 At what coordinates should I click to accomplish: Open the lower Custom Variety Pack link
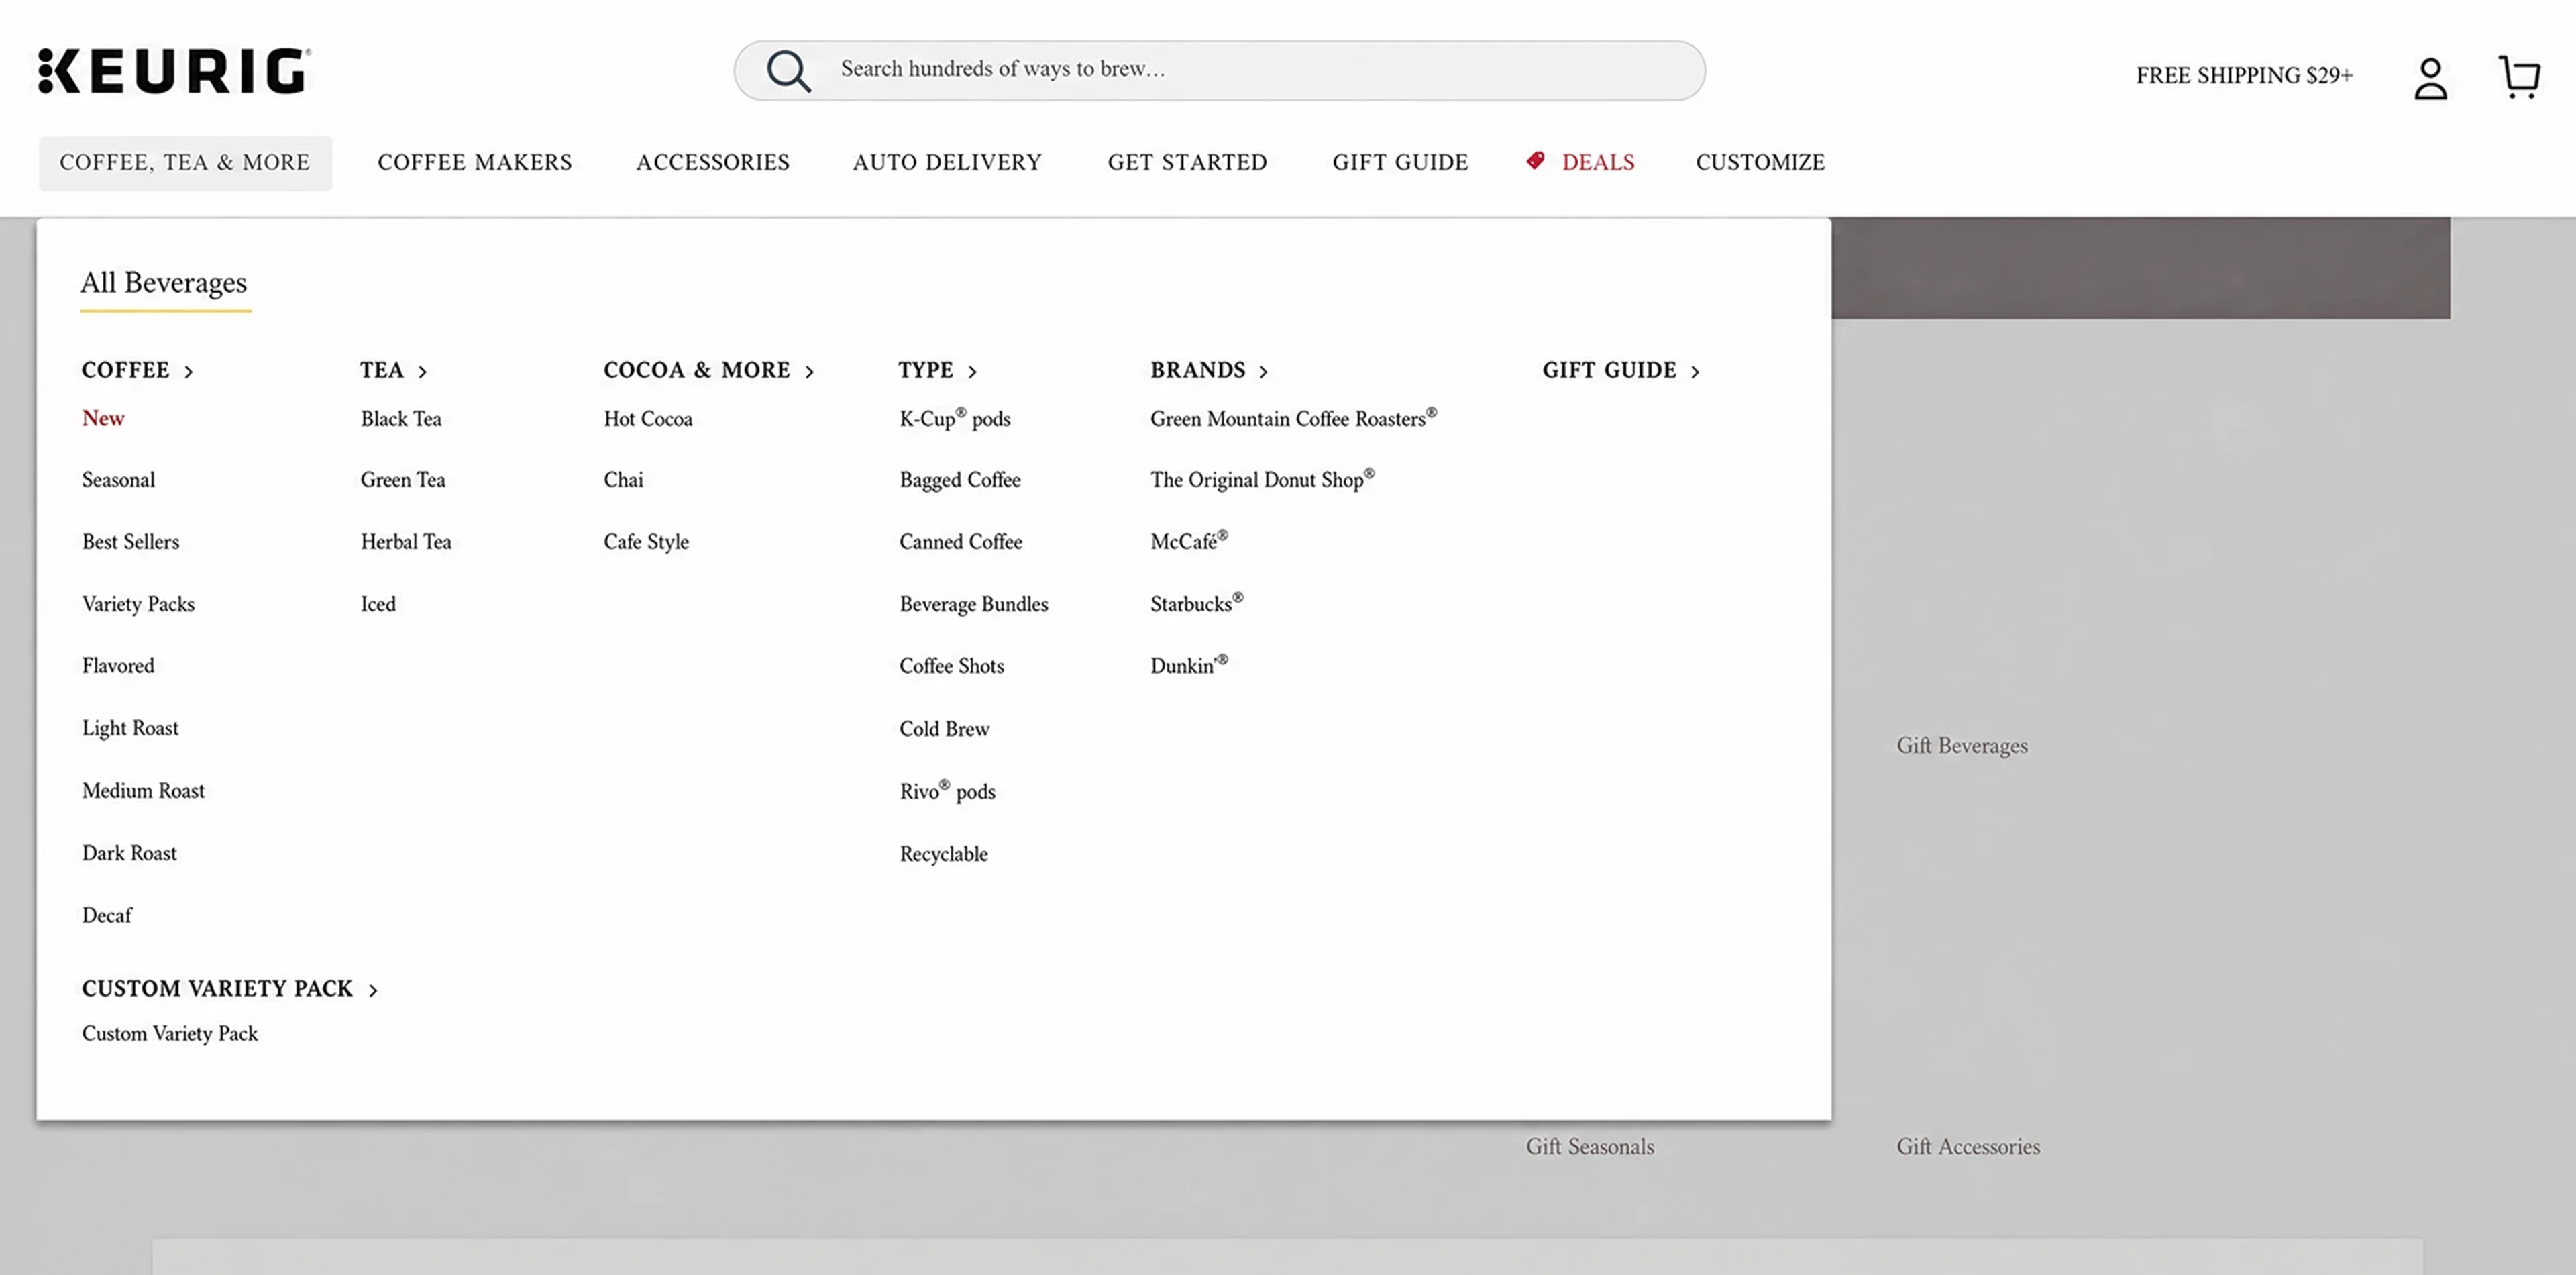pyautogui.click(x=170, y=1034)
